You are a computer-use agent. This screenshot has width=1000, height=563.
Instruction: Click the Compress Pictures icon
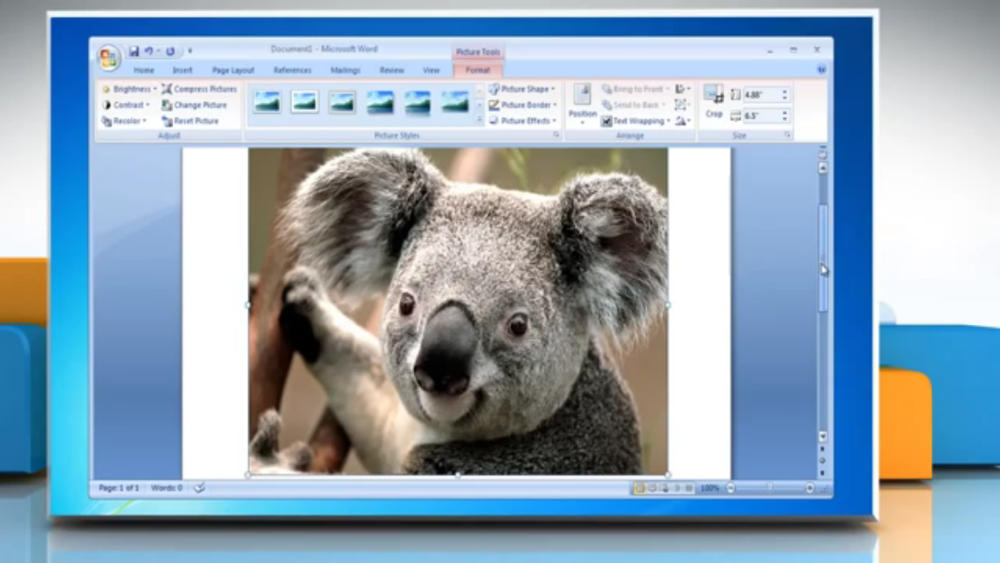click(x=166, y=89)
